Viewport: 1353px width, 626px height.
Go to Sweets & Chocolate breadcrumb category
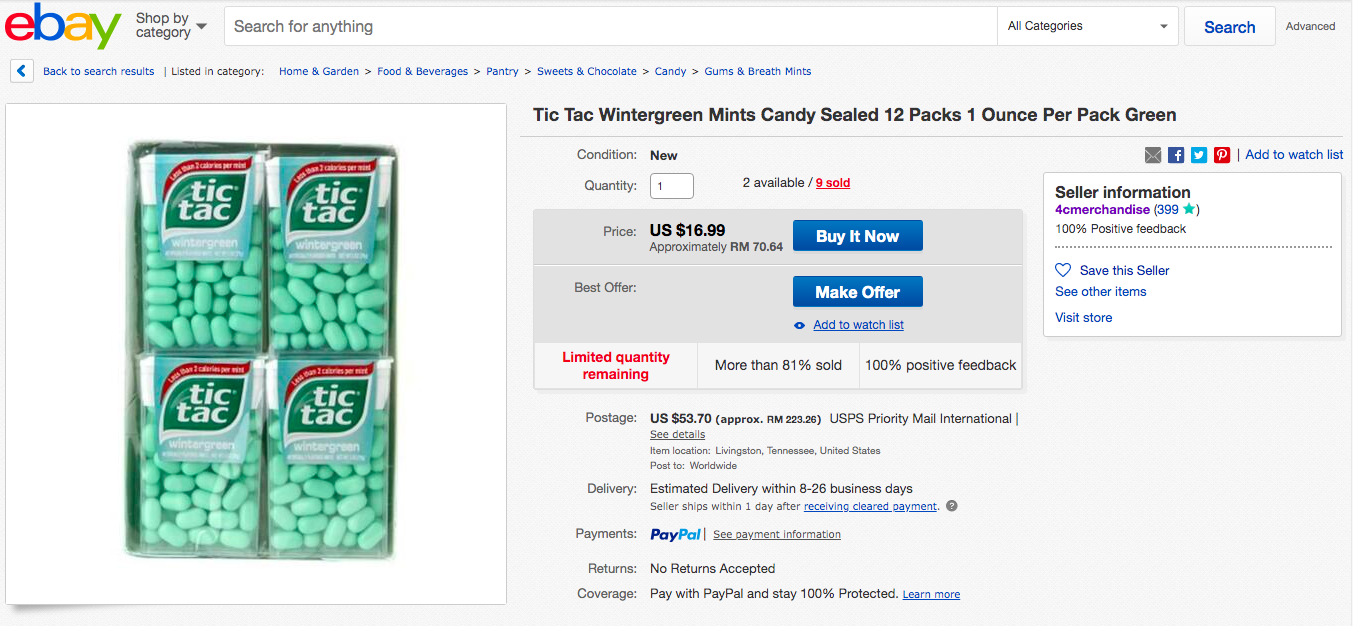586,71
